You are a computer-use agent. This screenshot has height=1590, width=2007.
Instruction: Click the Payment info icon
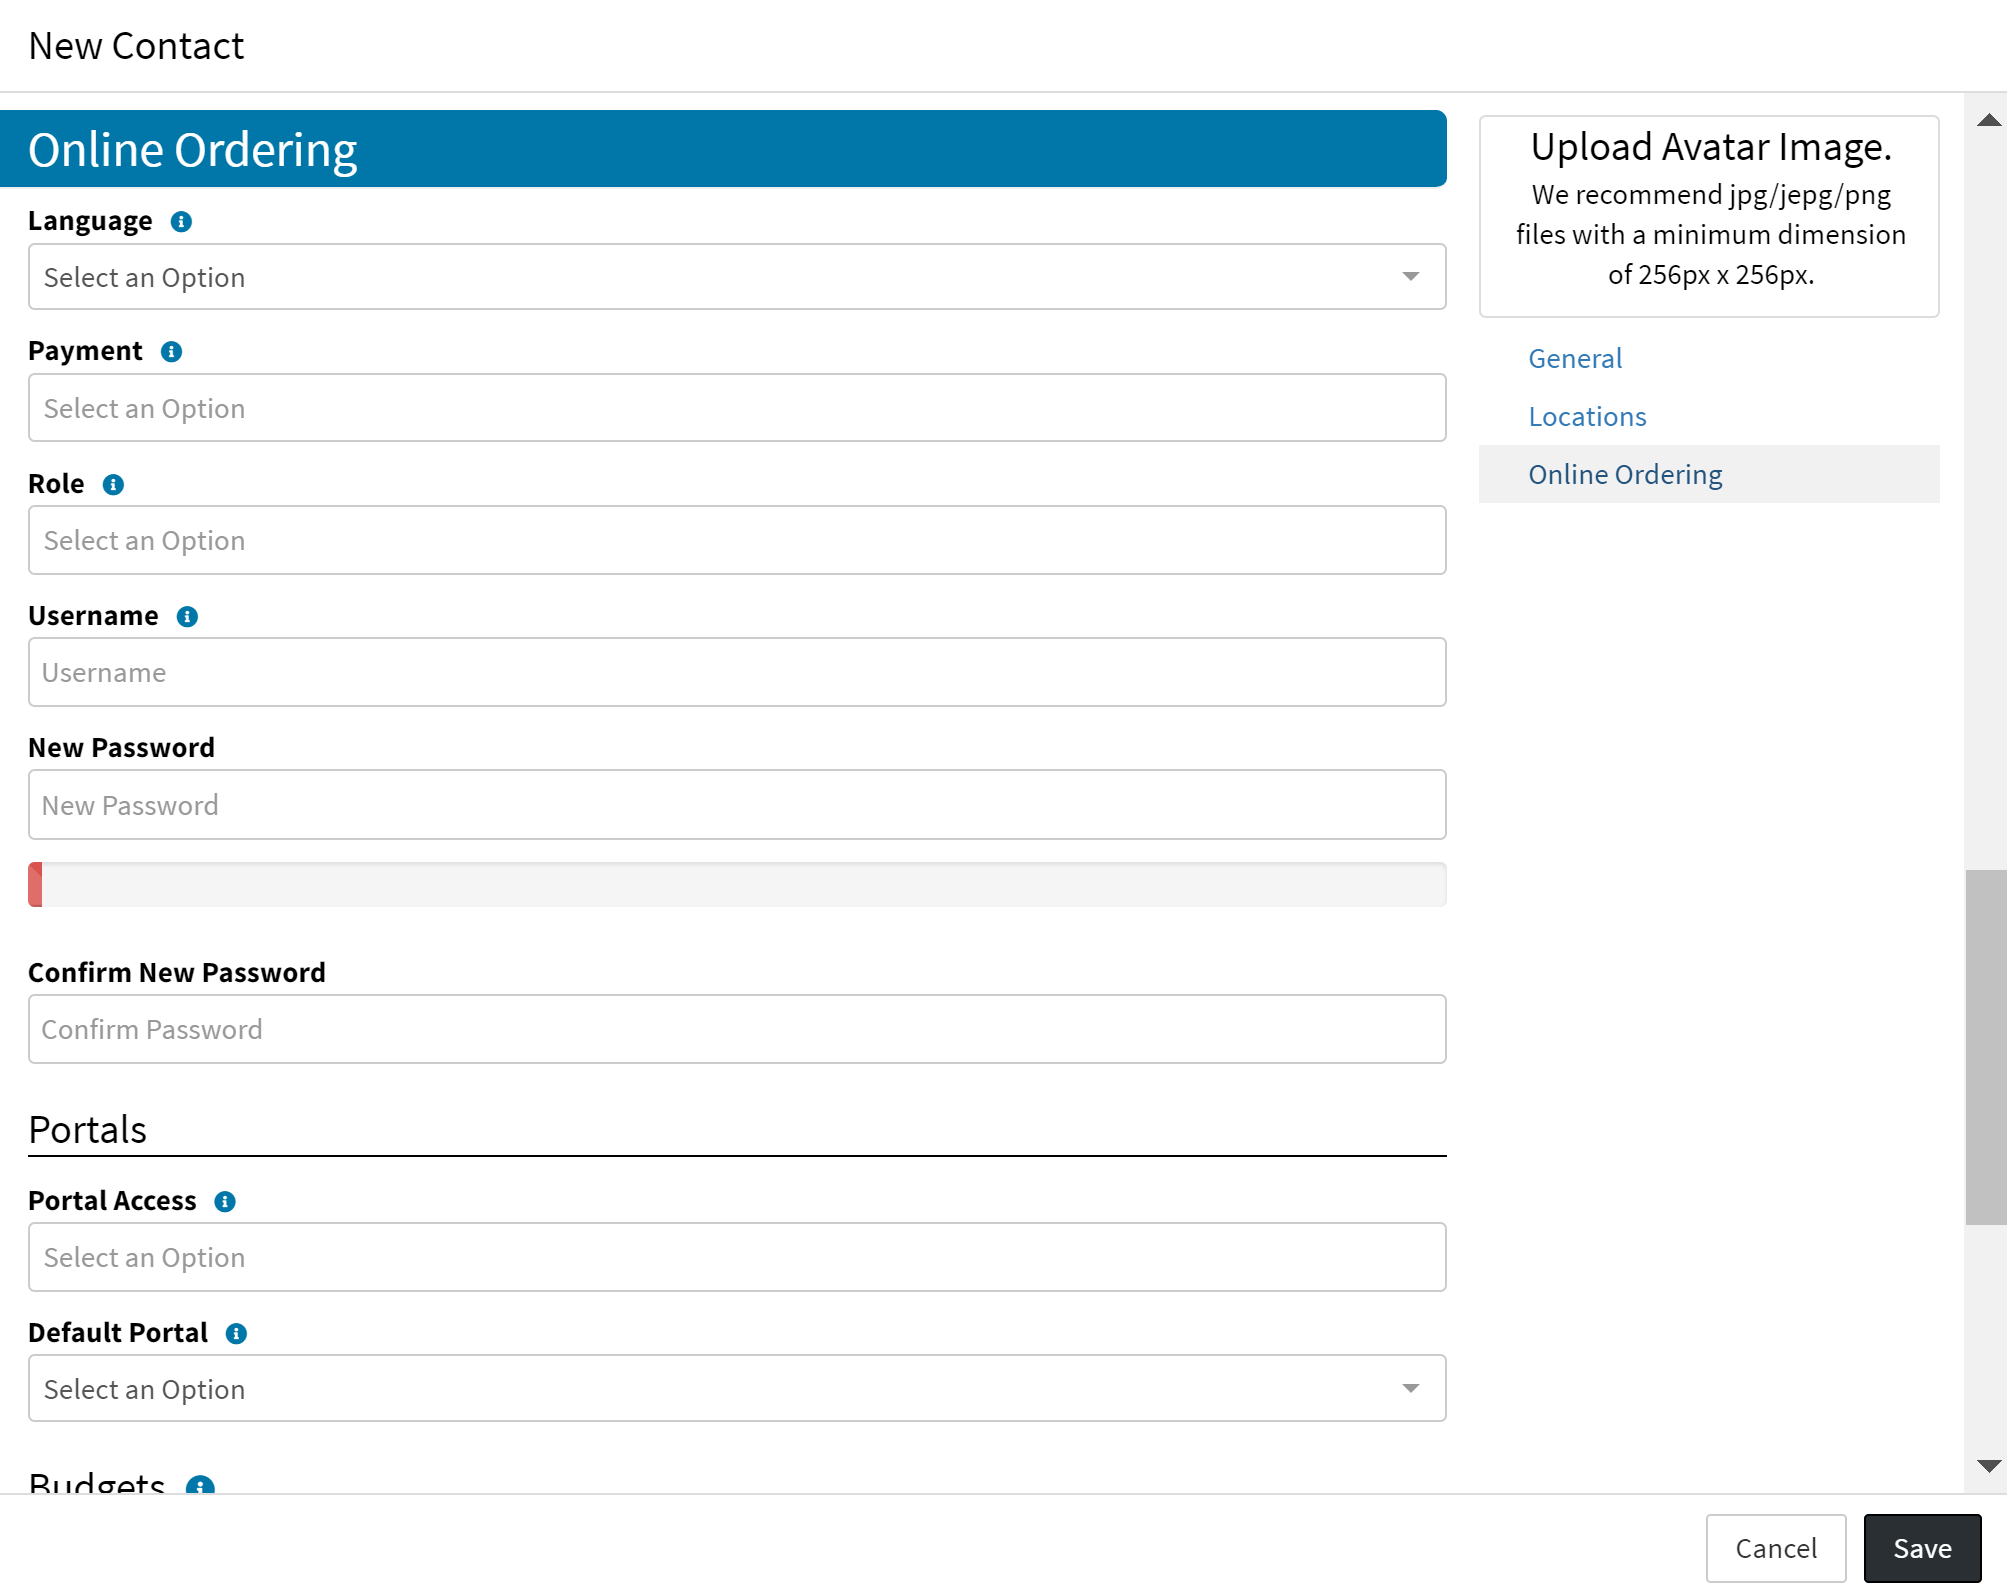(x=171, y=352)
